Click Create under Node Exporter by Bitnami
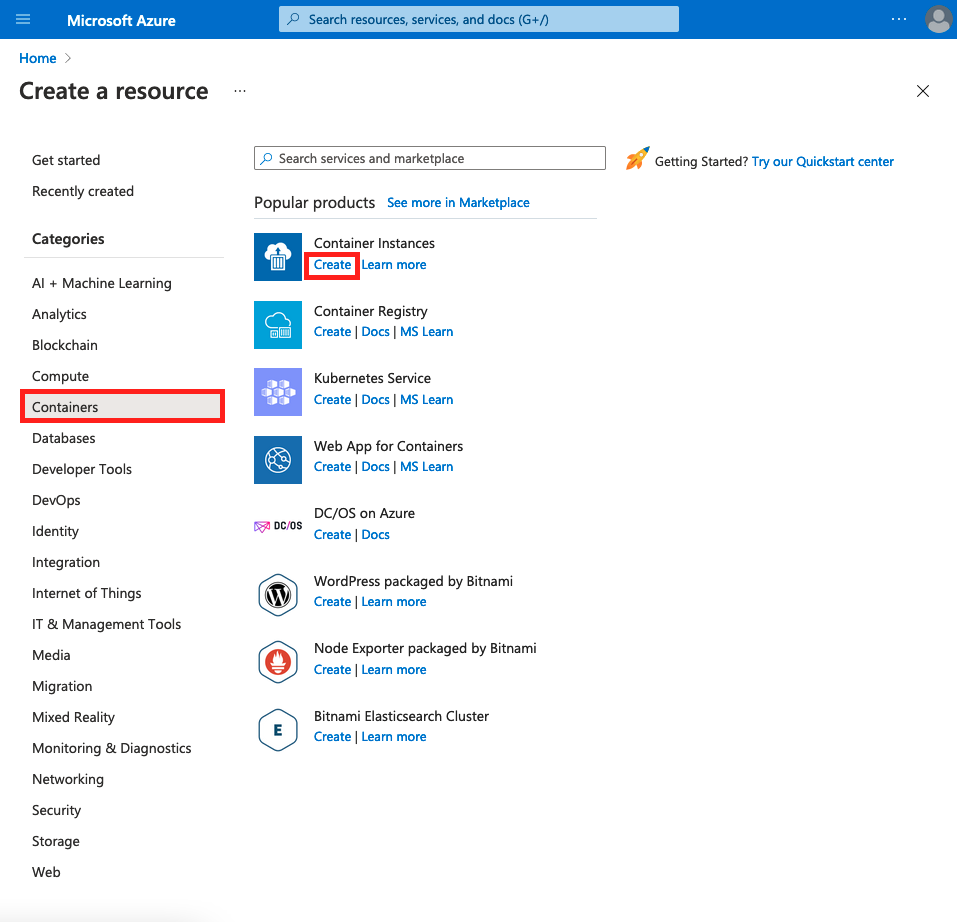Screen dimensions: 957x922 pos(332,669)
